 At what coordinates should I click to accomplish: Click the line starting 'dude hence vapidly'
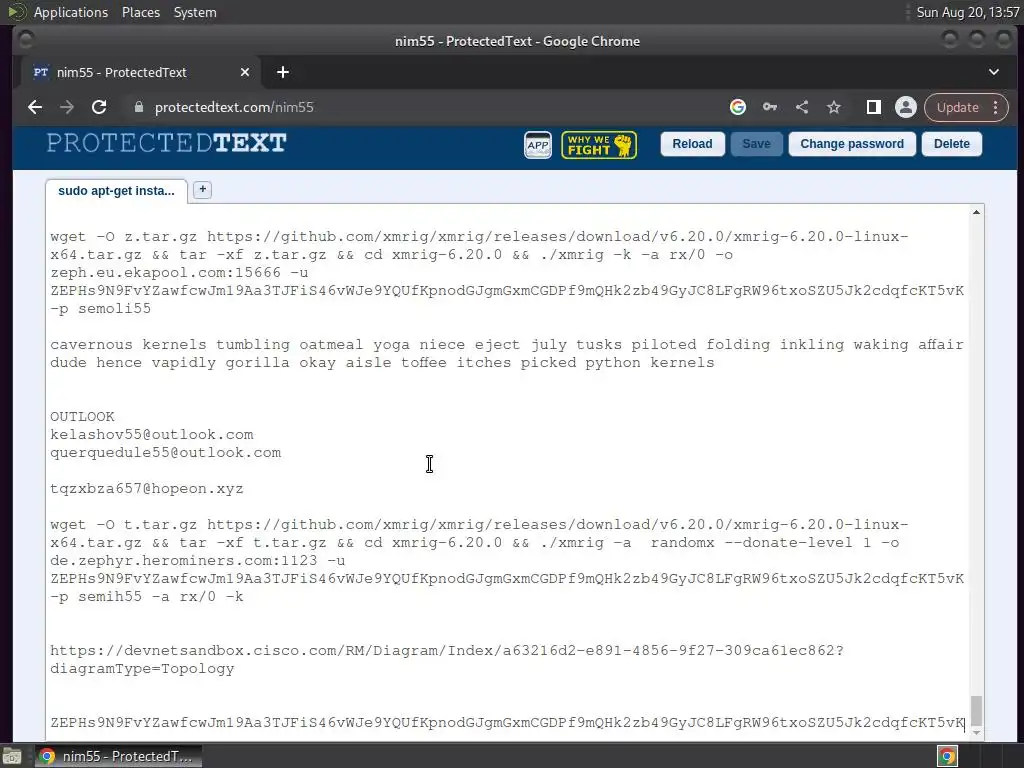(x=382, y=362)
